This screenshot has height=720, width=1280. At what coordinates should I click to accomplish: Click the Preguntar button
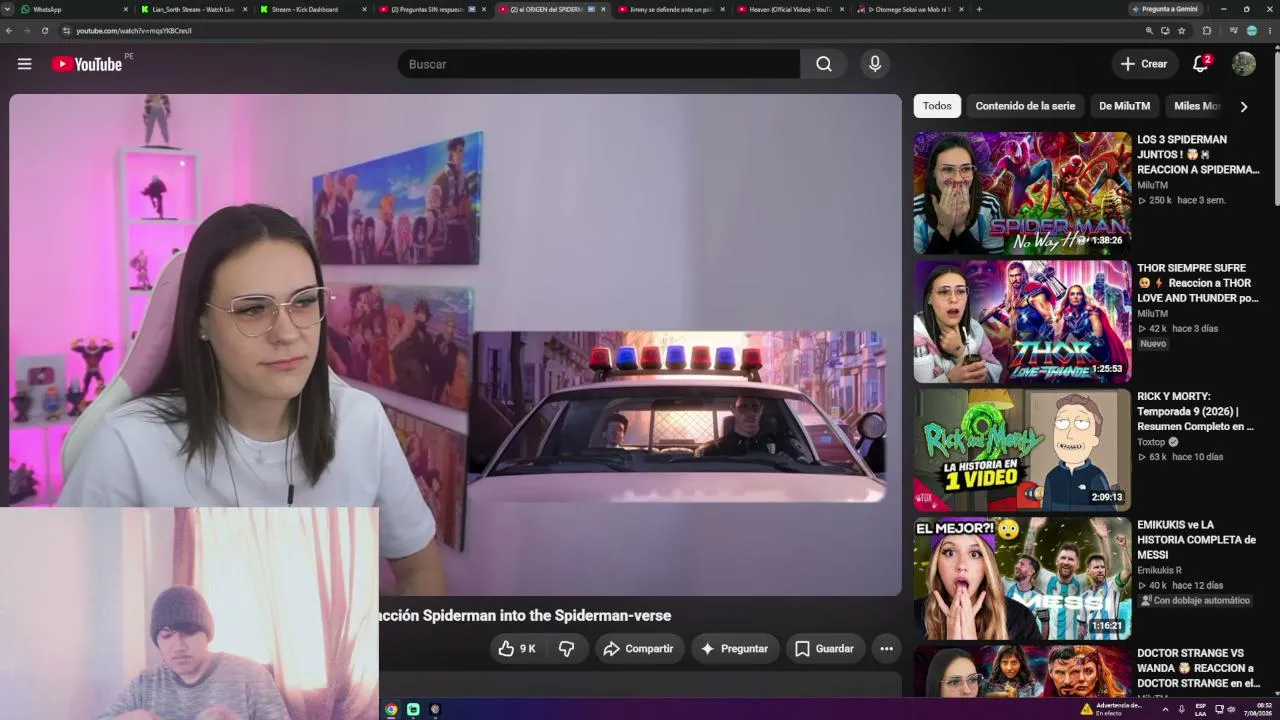point(734,649)
